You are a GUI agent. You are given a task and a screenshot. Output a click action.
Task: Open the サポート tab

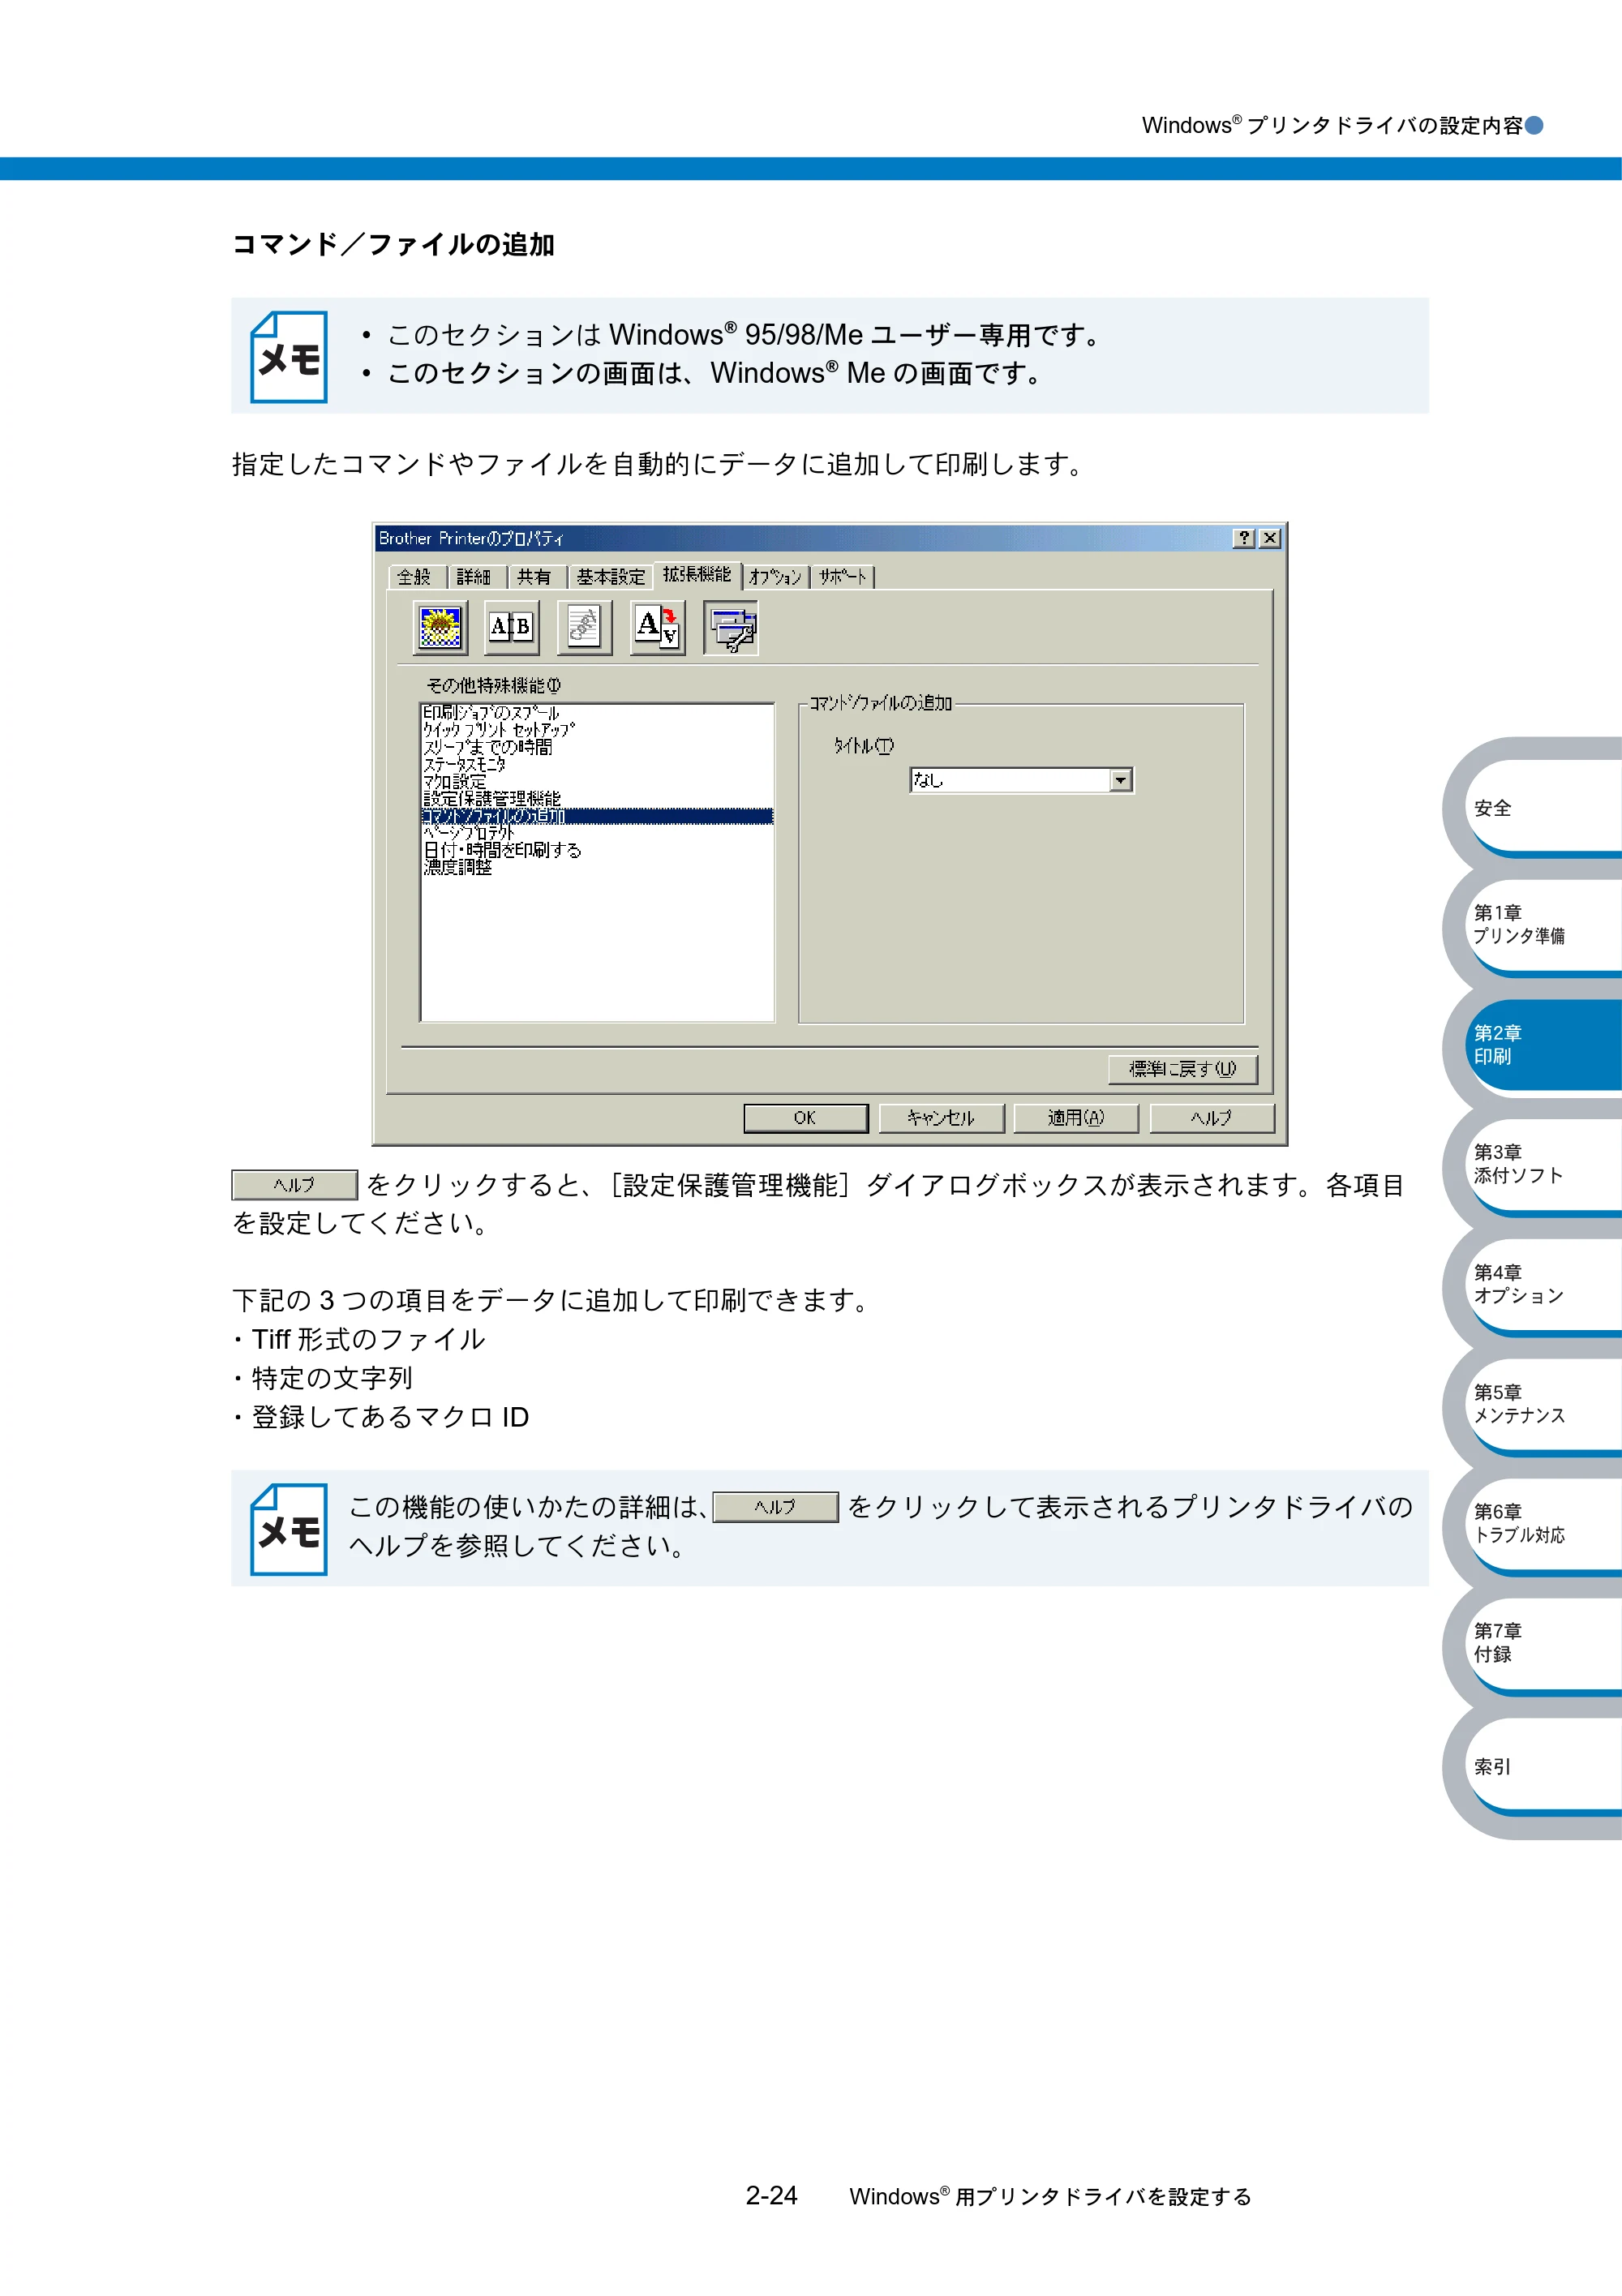843,577
